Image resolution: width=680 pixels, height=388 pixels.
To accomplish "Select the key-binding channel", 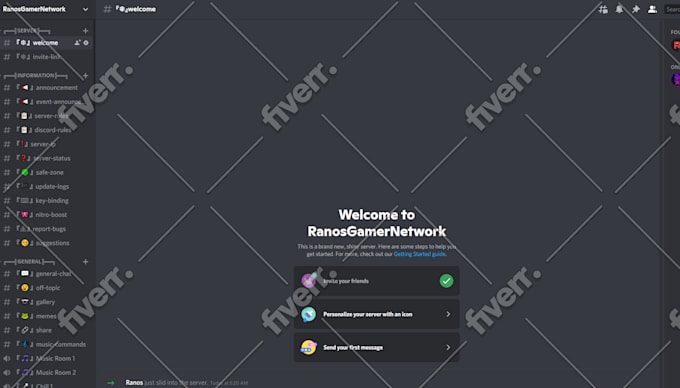I will click(x=47, y=201).
